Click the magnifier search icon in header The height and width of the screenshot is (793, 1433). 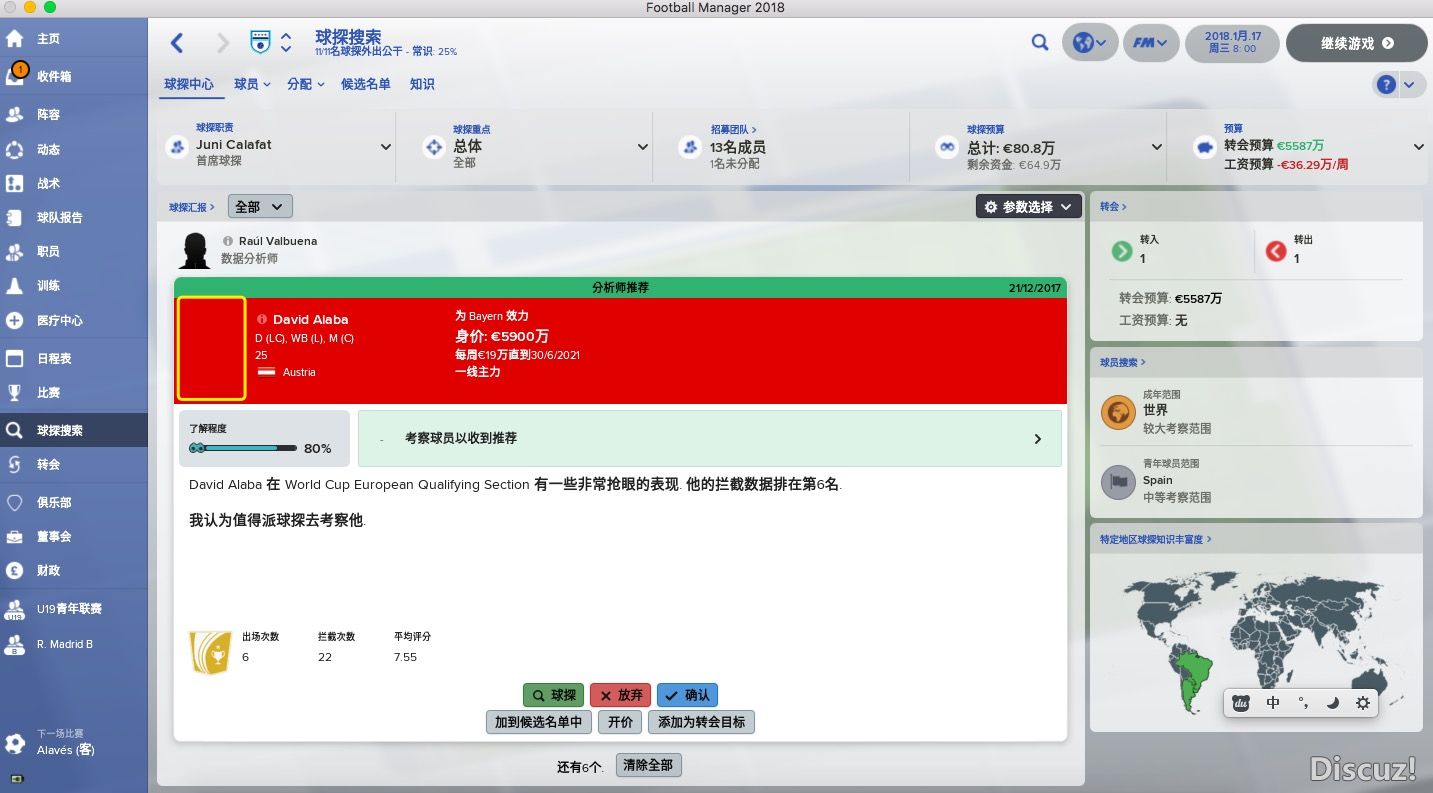tap(1040, 43)
